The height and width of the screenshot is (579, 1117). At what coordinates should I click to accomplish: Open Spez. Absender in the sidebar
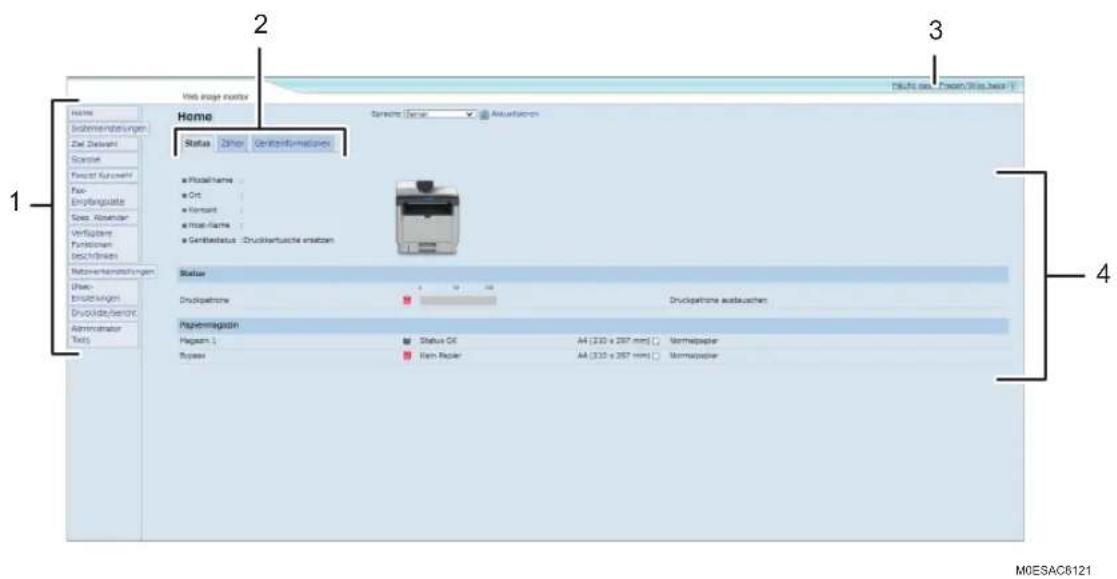[103, 218]
